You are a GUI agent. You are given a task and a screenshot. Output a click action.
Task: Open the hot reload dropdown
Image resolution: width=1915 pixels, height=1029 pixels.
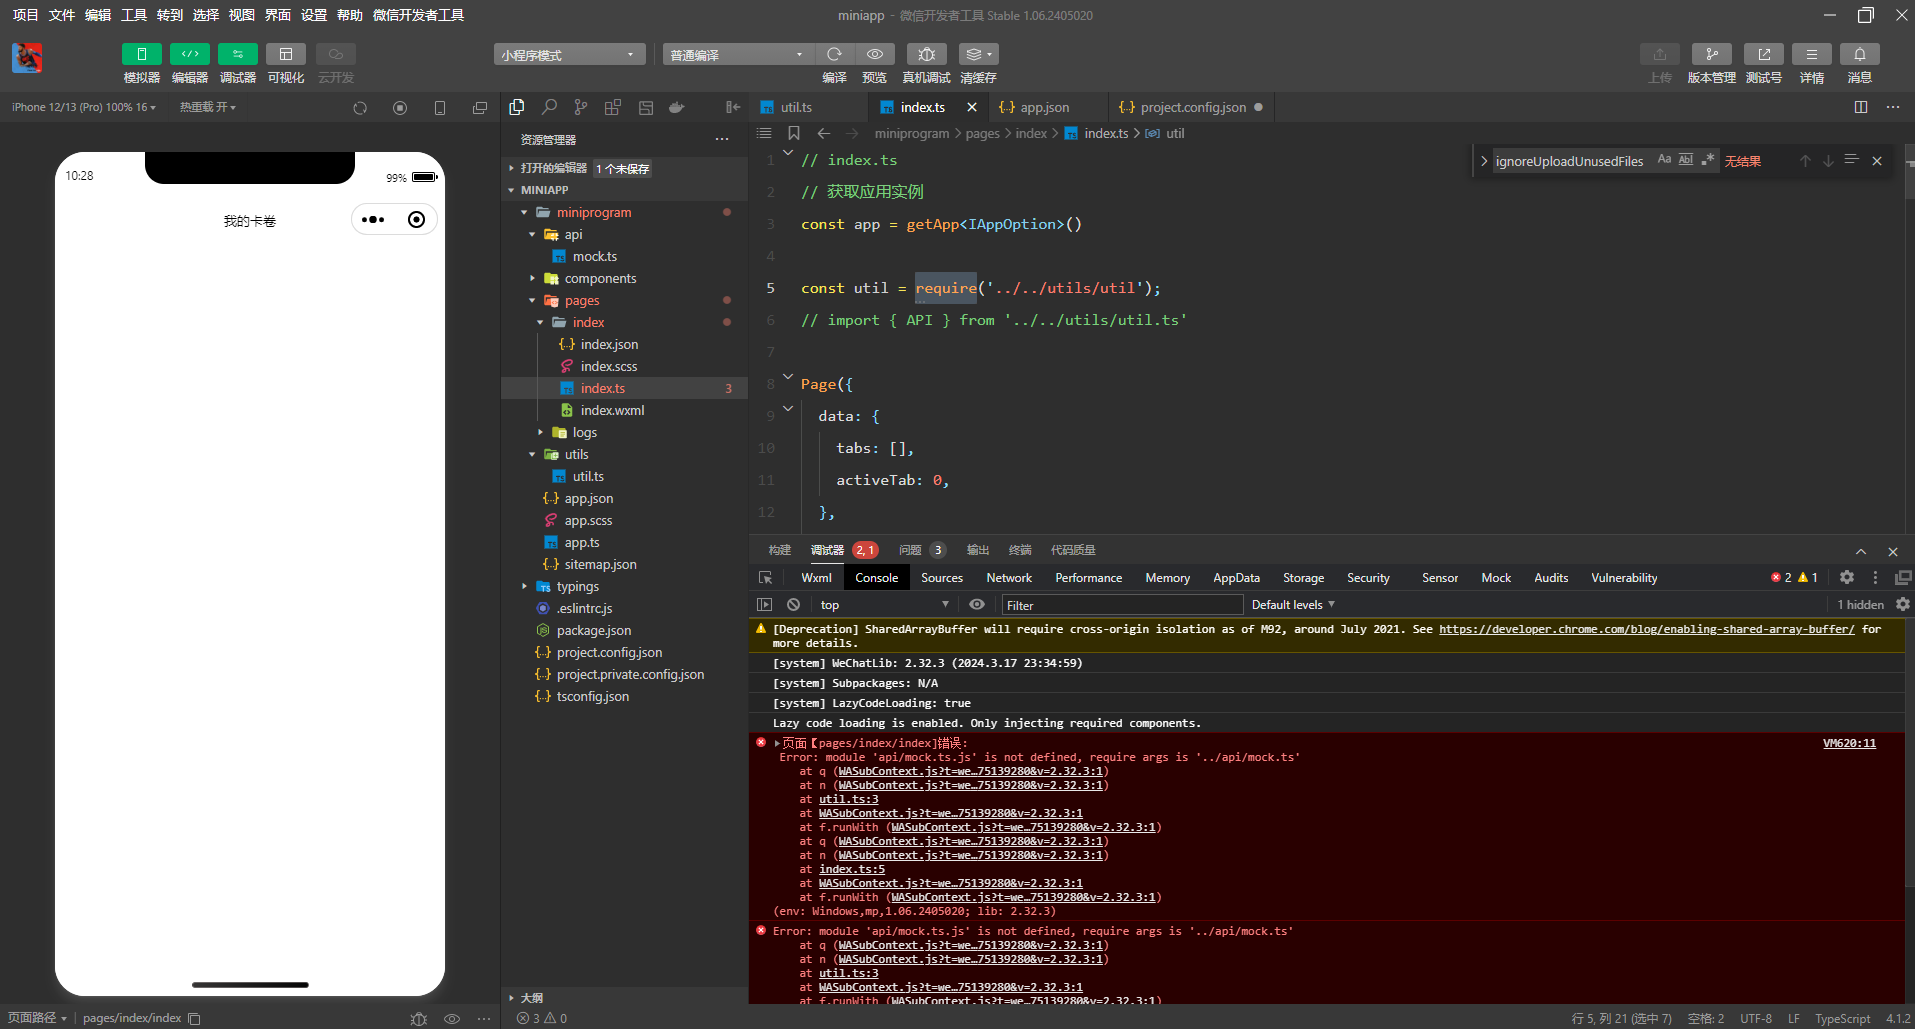coord(208,107)
